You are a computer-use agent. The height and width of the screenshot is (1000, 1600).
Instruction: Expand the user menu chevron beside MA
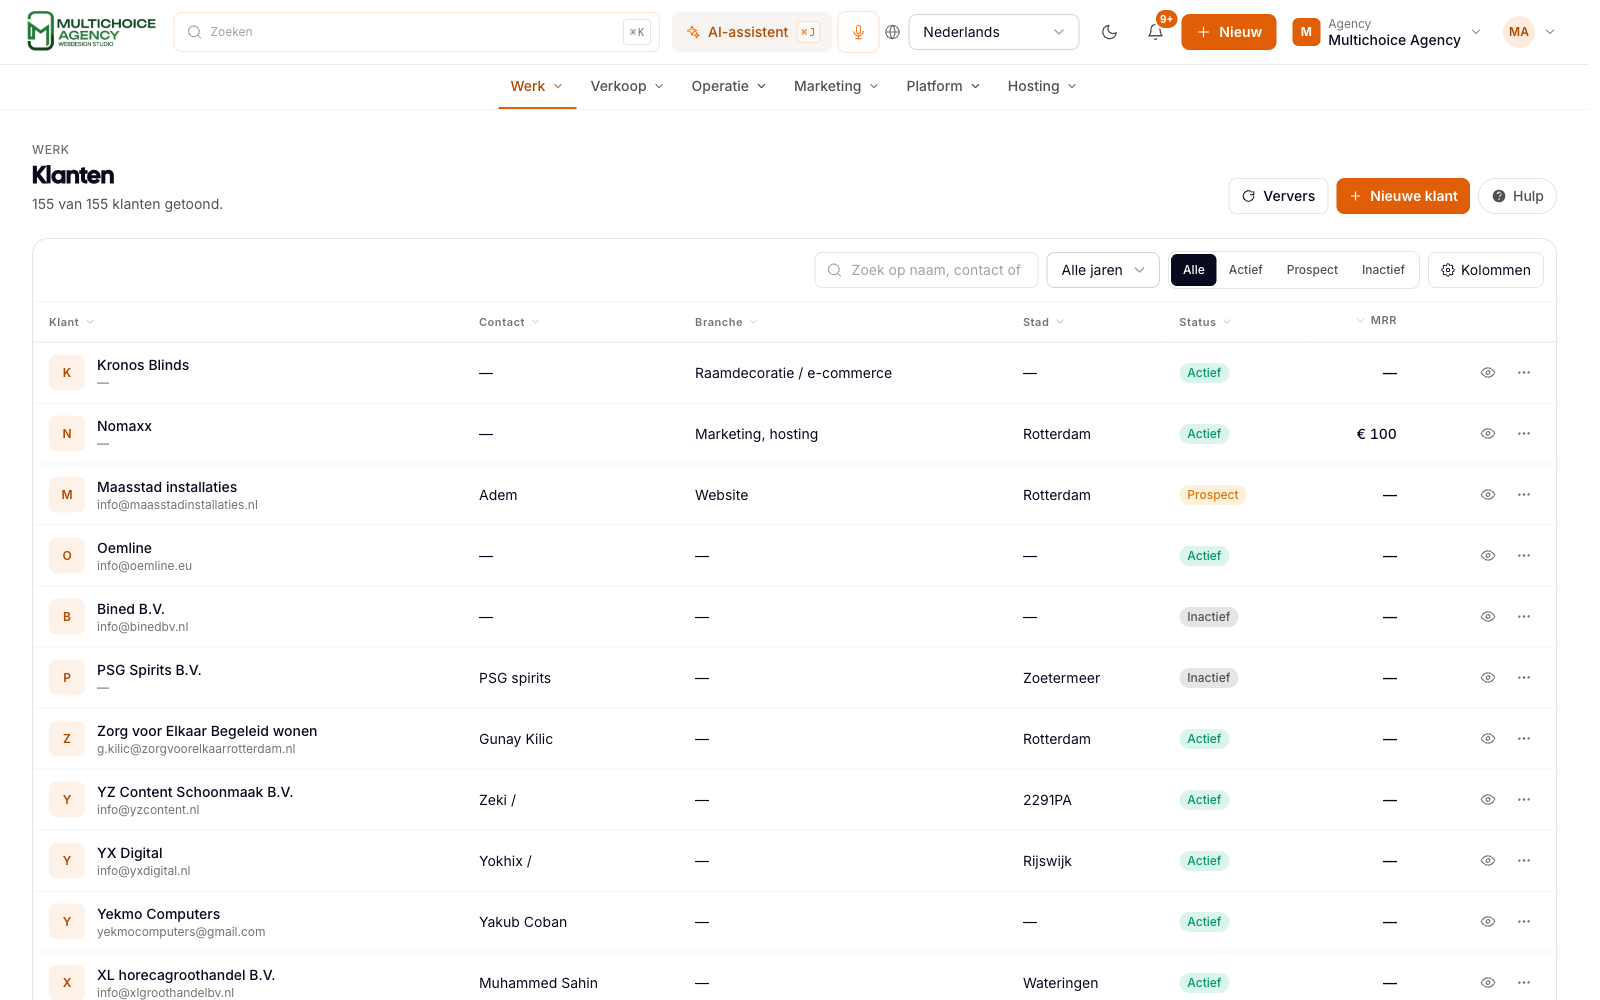[1550, 32]
